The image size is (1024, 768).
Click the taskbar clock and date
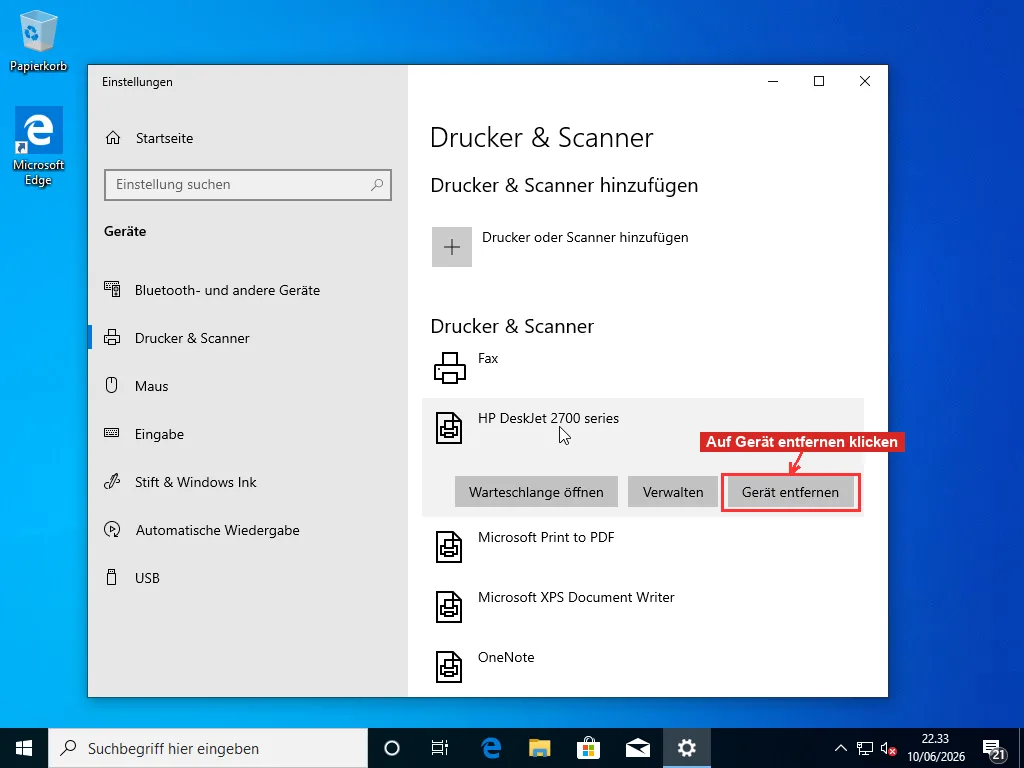[x=935, y=748]
